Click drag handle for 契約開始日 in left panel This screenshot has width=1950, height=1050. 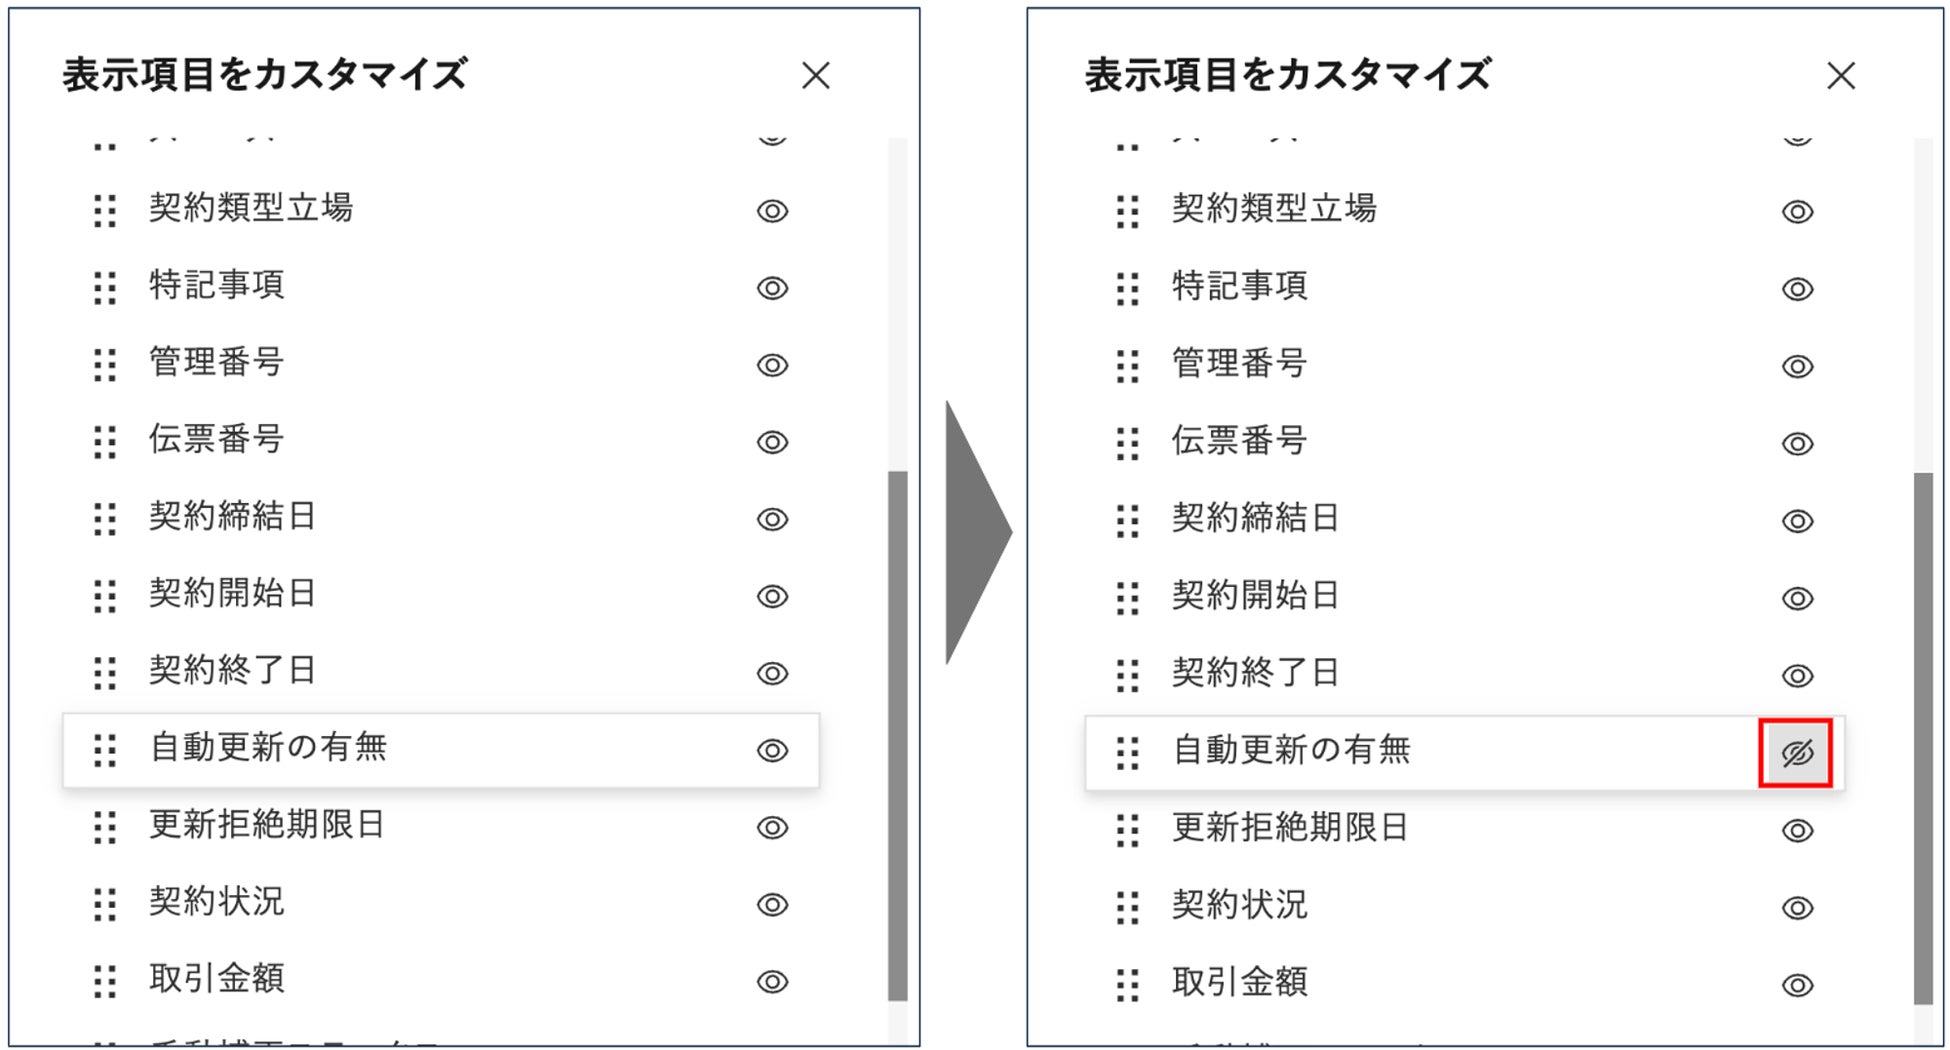point(105,596)
